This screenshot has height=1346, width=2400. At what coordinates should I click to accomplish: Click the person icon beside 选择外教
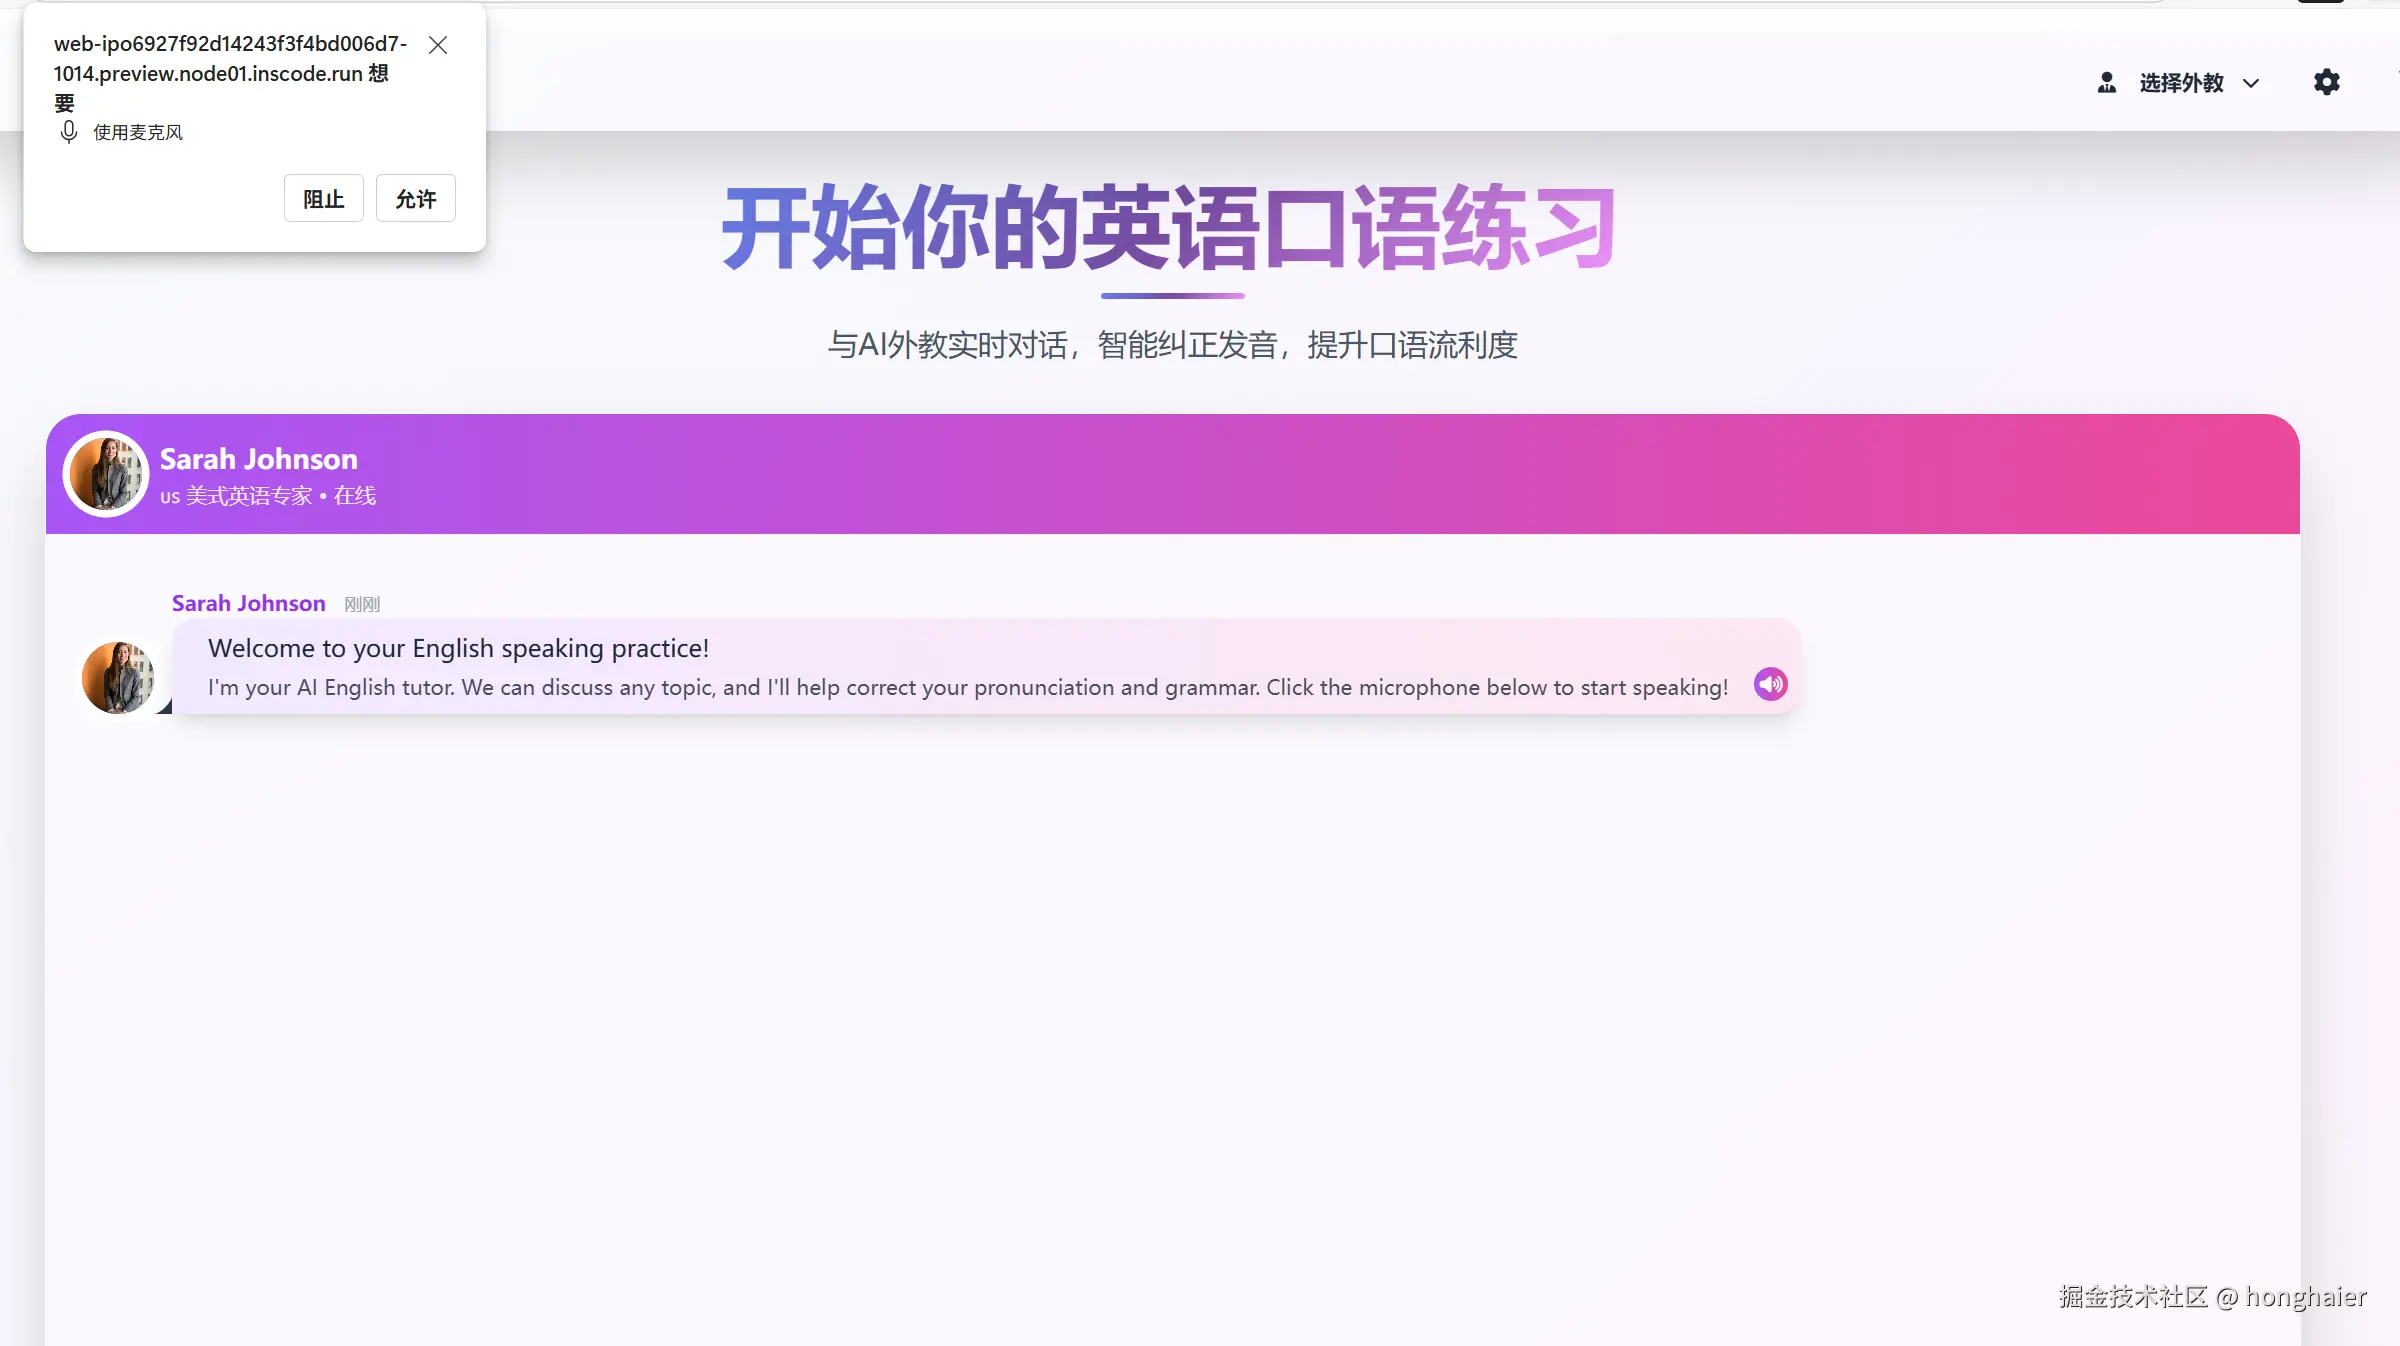[2107, 83]
